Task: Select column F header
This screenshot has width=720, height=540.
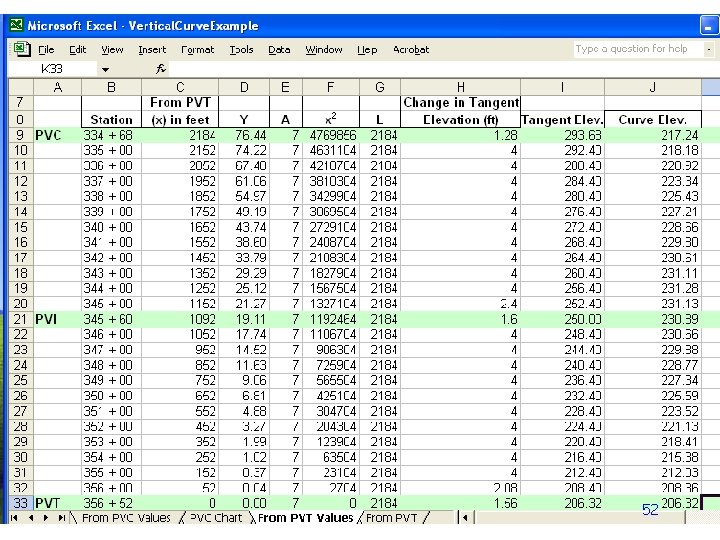Action: click(x=331, y=87)
